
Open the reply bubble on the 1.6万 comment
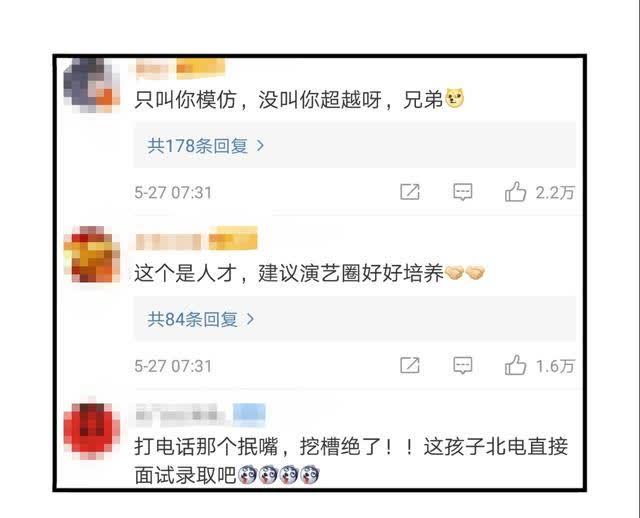click(x=462, y=365)
